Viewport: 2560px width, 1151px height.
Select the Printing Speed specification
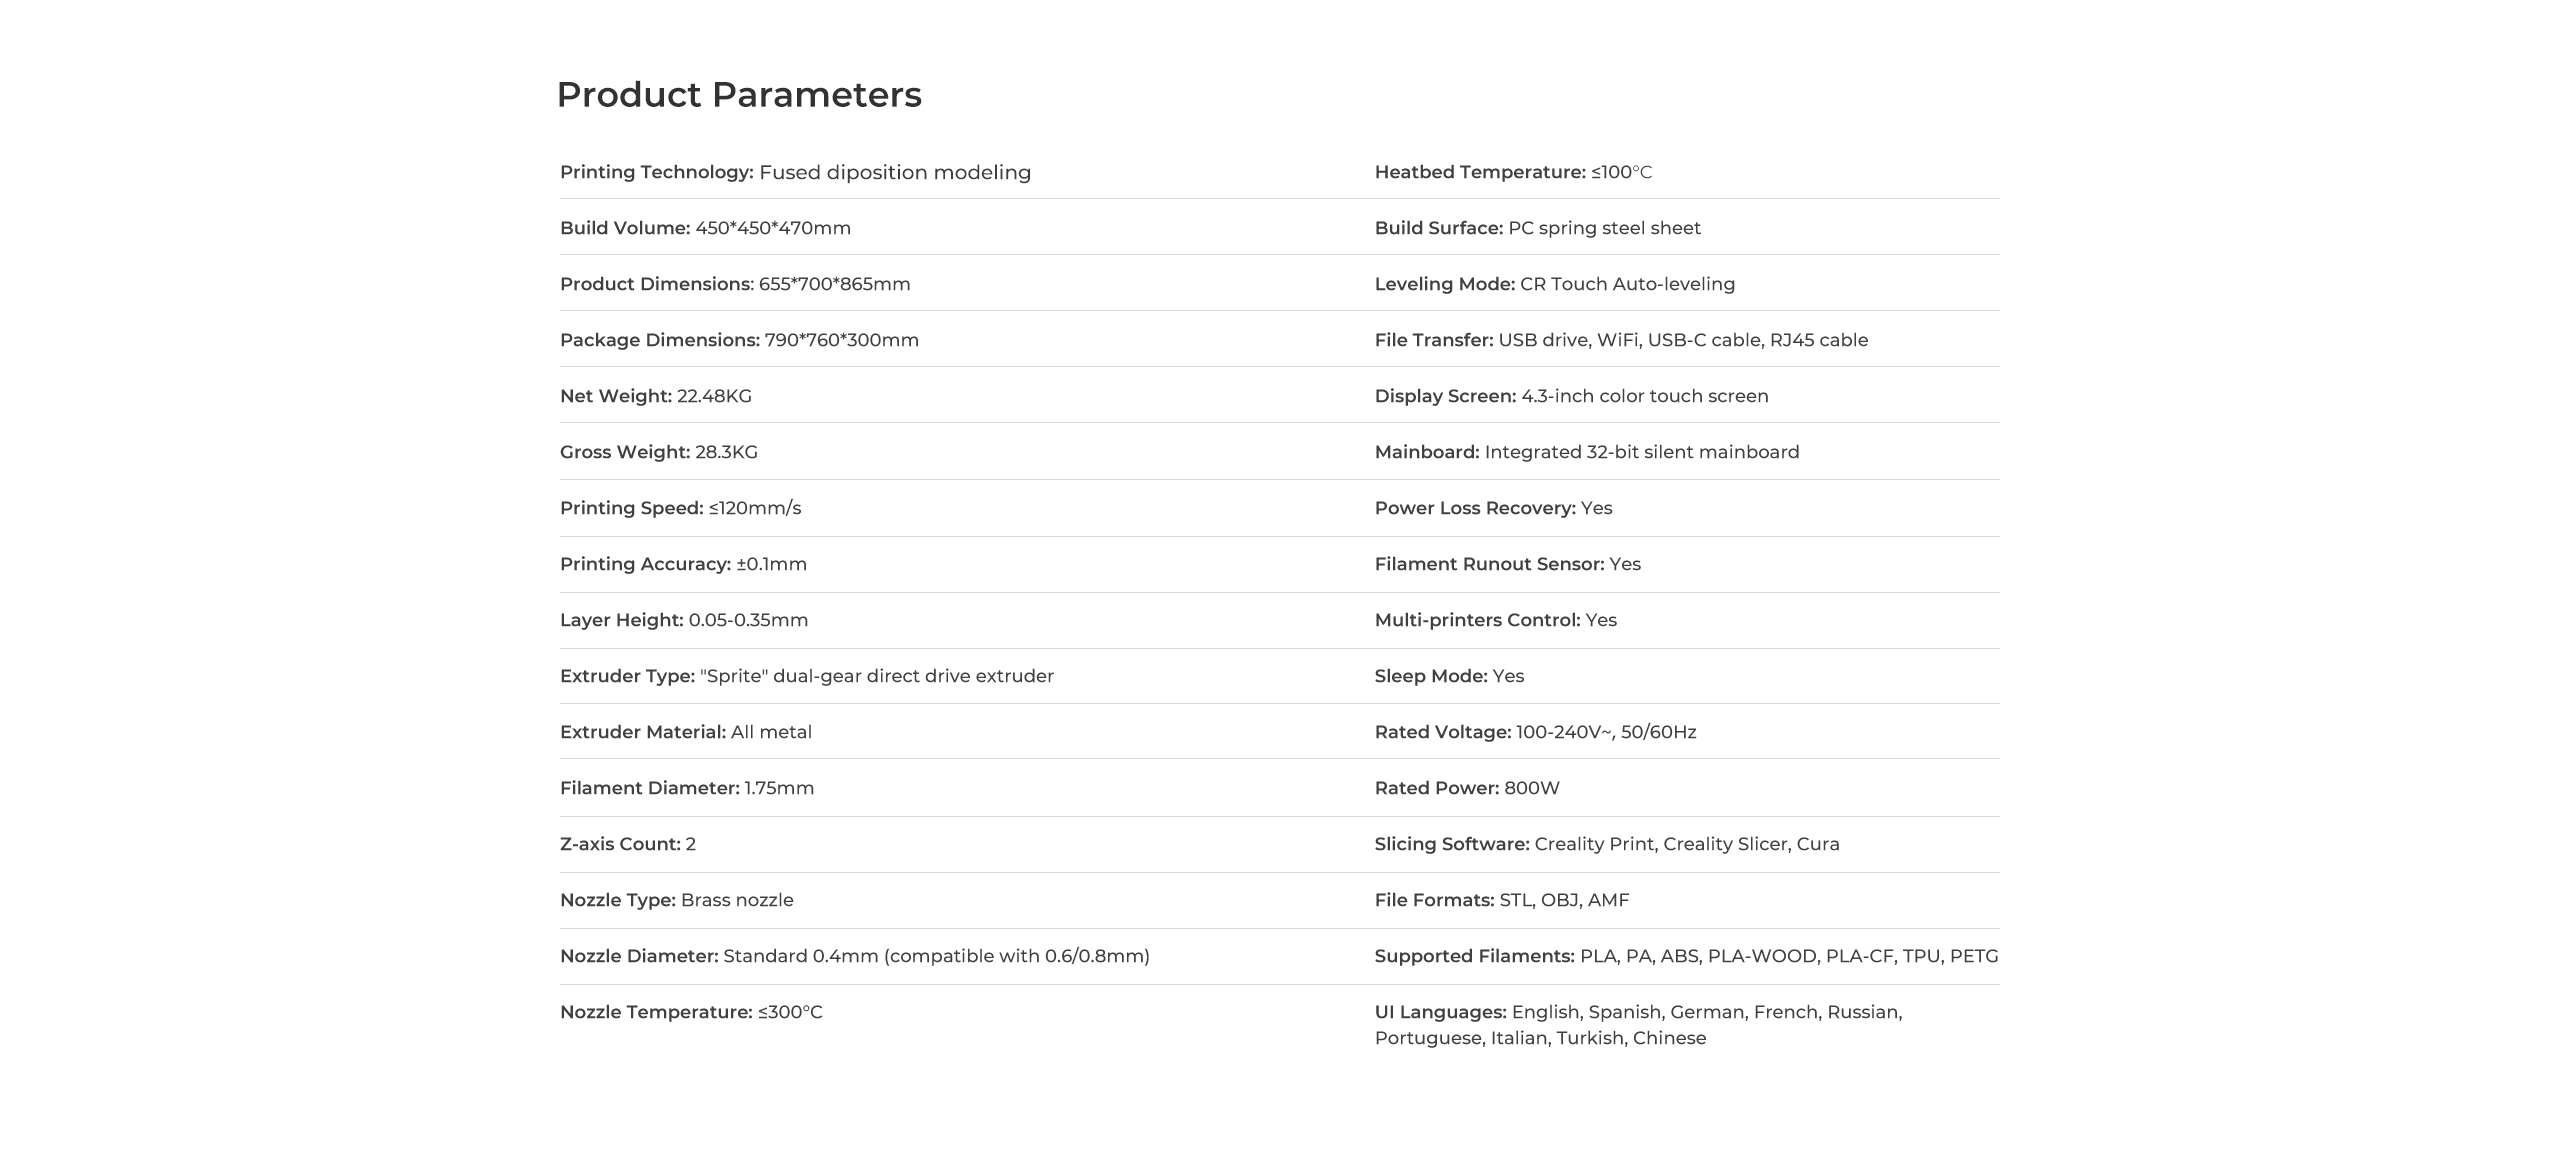(x=680, y=508)
